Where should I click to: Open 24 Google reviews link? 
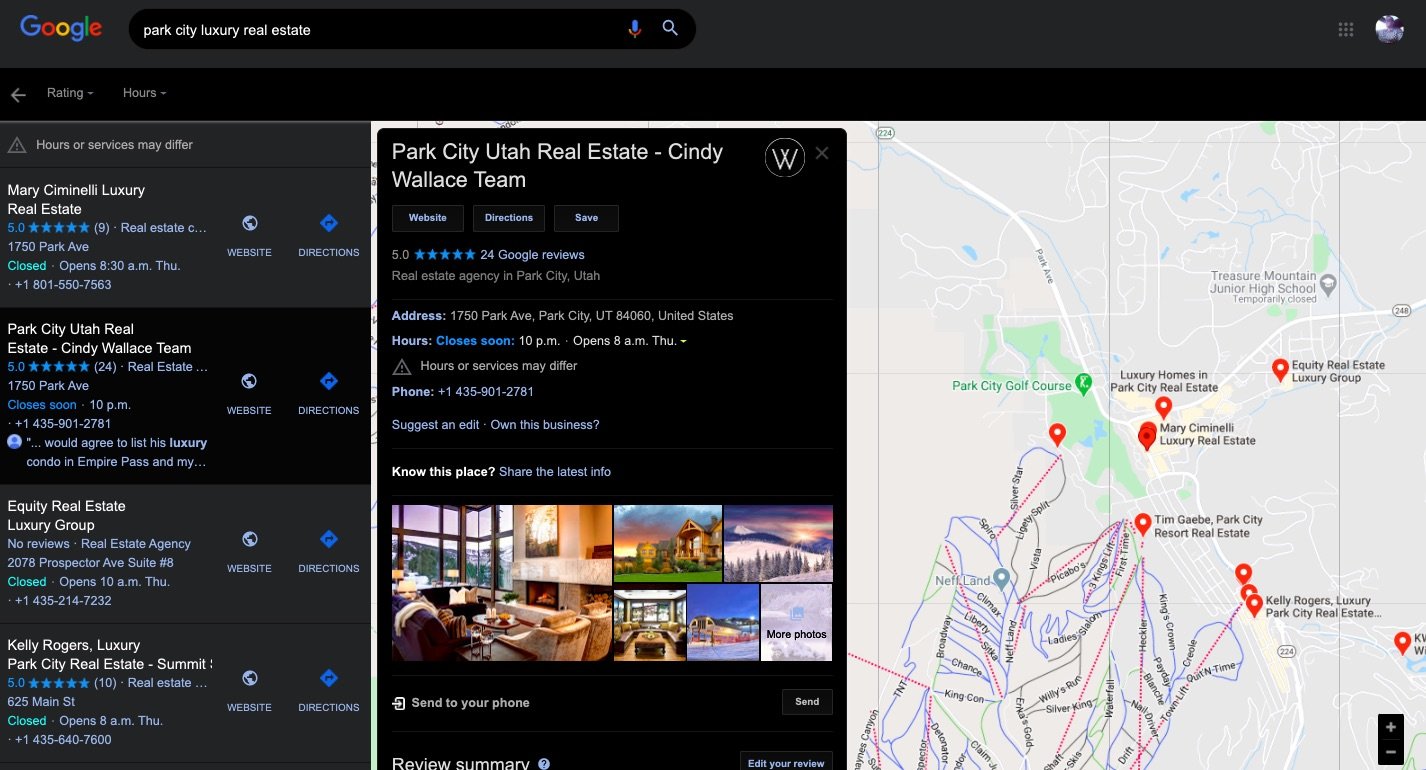point(532,255)
